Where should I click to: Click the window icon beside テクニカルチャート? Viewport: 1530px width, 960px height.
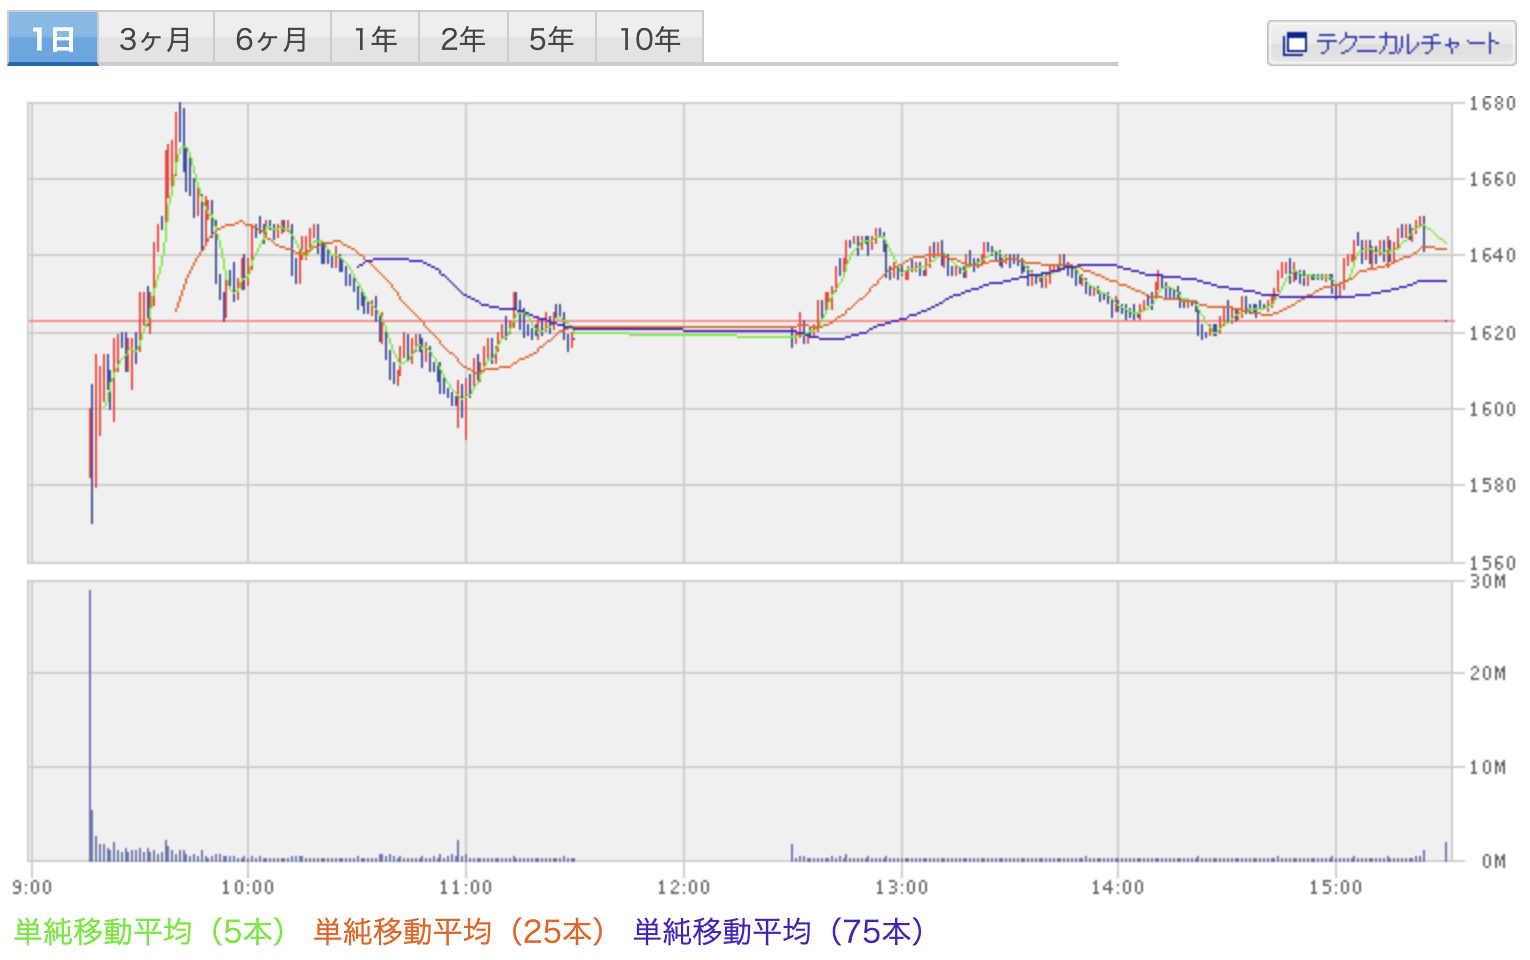pos(1294,44)
